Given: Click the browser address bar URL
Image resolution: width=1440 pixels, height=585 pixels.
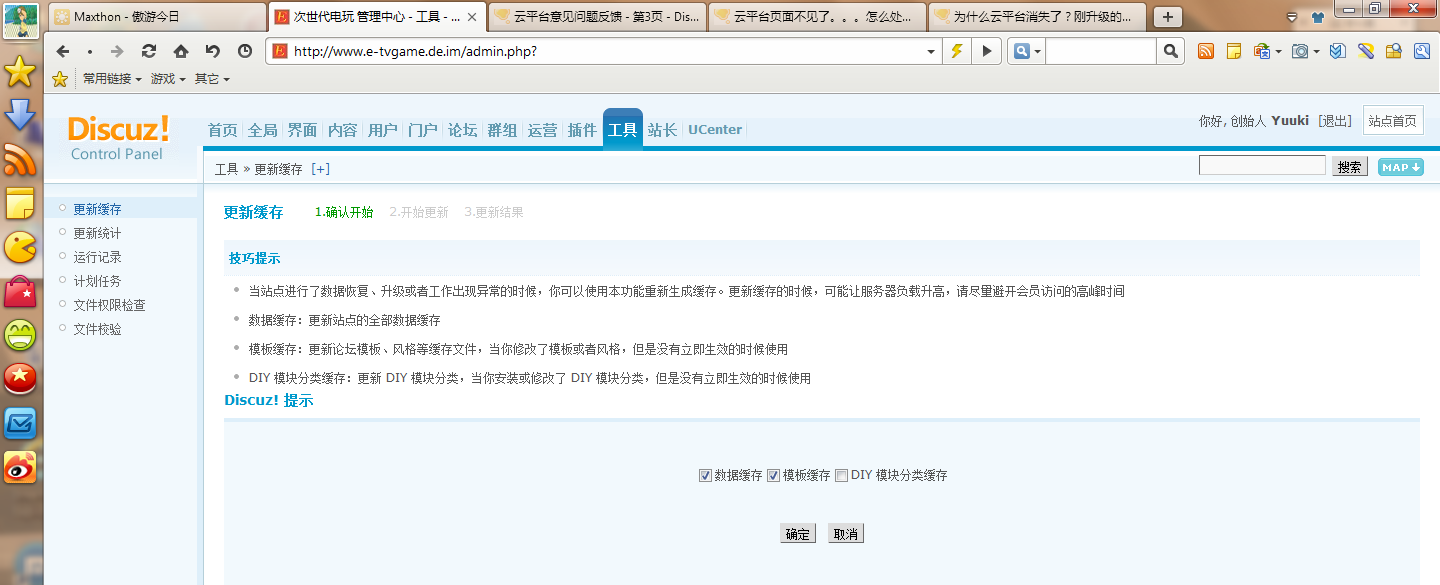Looking at the screenshot, I should (415, 51).
